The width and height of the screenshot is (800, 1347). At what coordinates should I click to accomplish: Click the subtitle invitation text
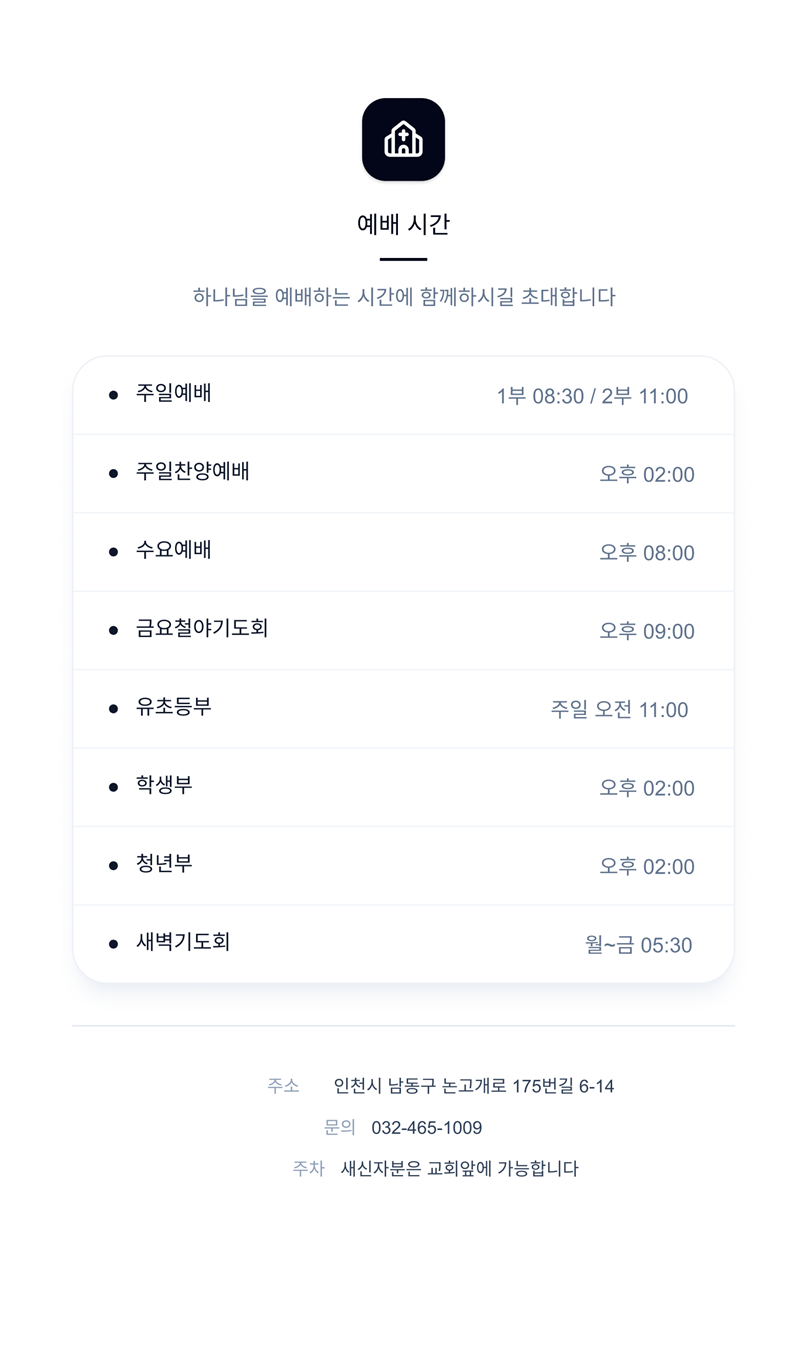click(403, 297)
